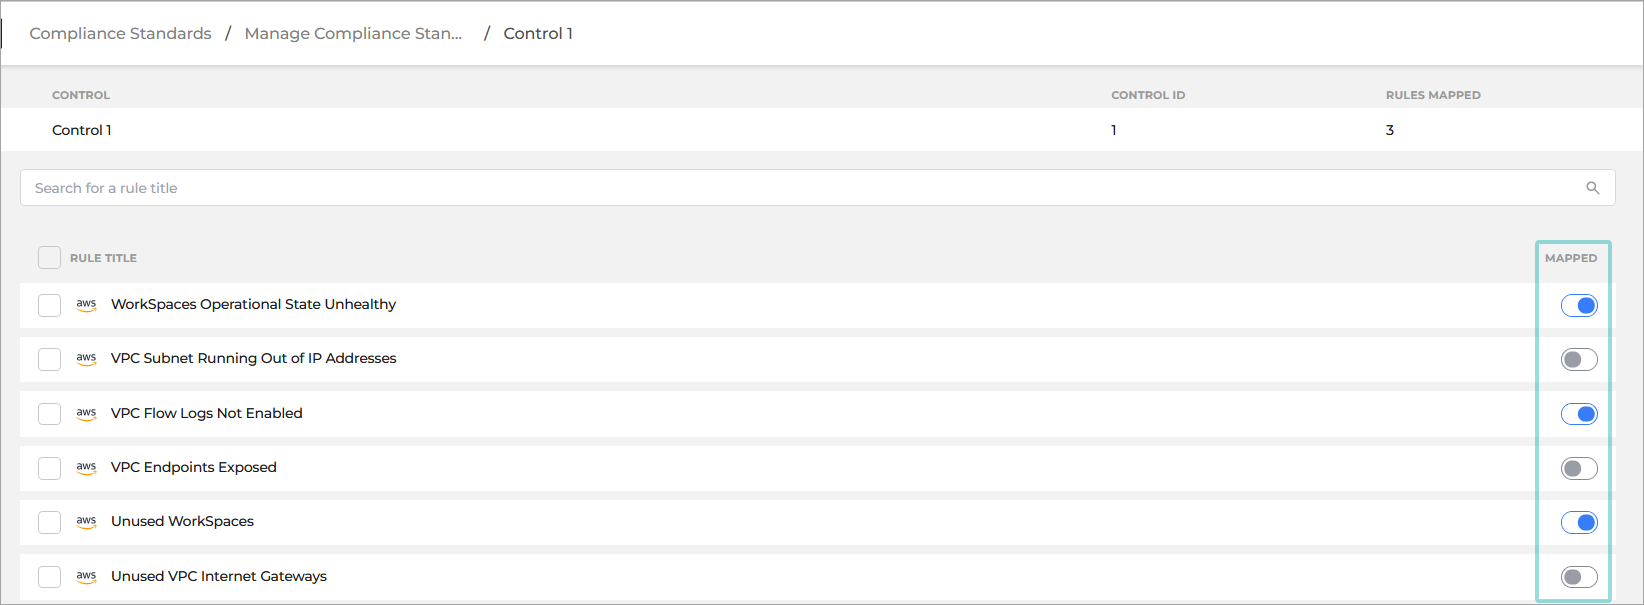Viewport: 1644px width, 605px height.
Task: Click the AWS icon next to Unused VPC Internet Gateways
Action: 86,576
